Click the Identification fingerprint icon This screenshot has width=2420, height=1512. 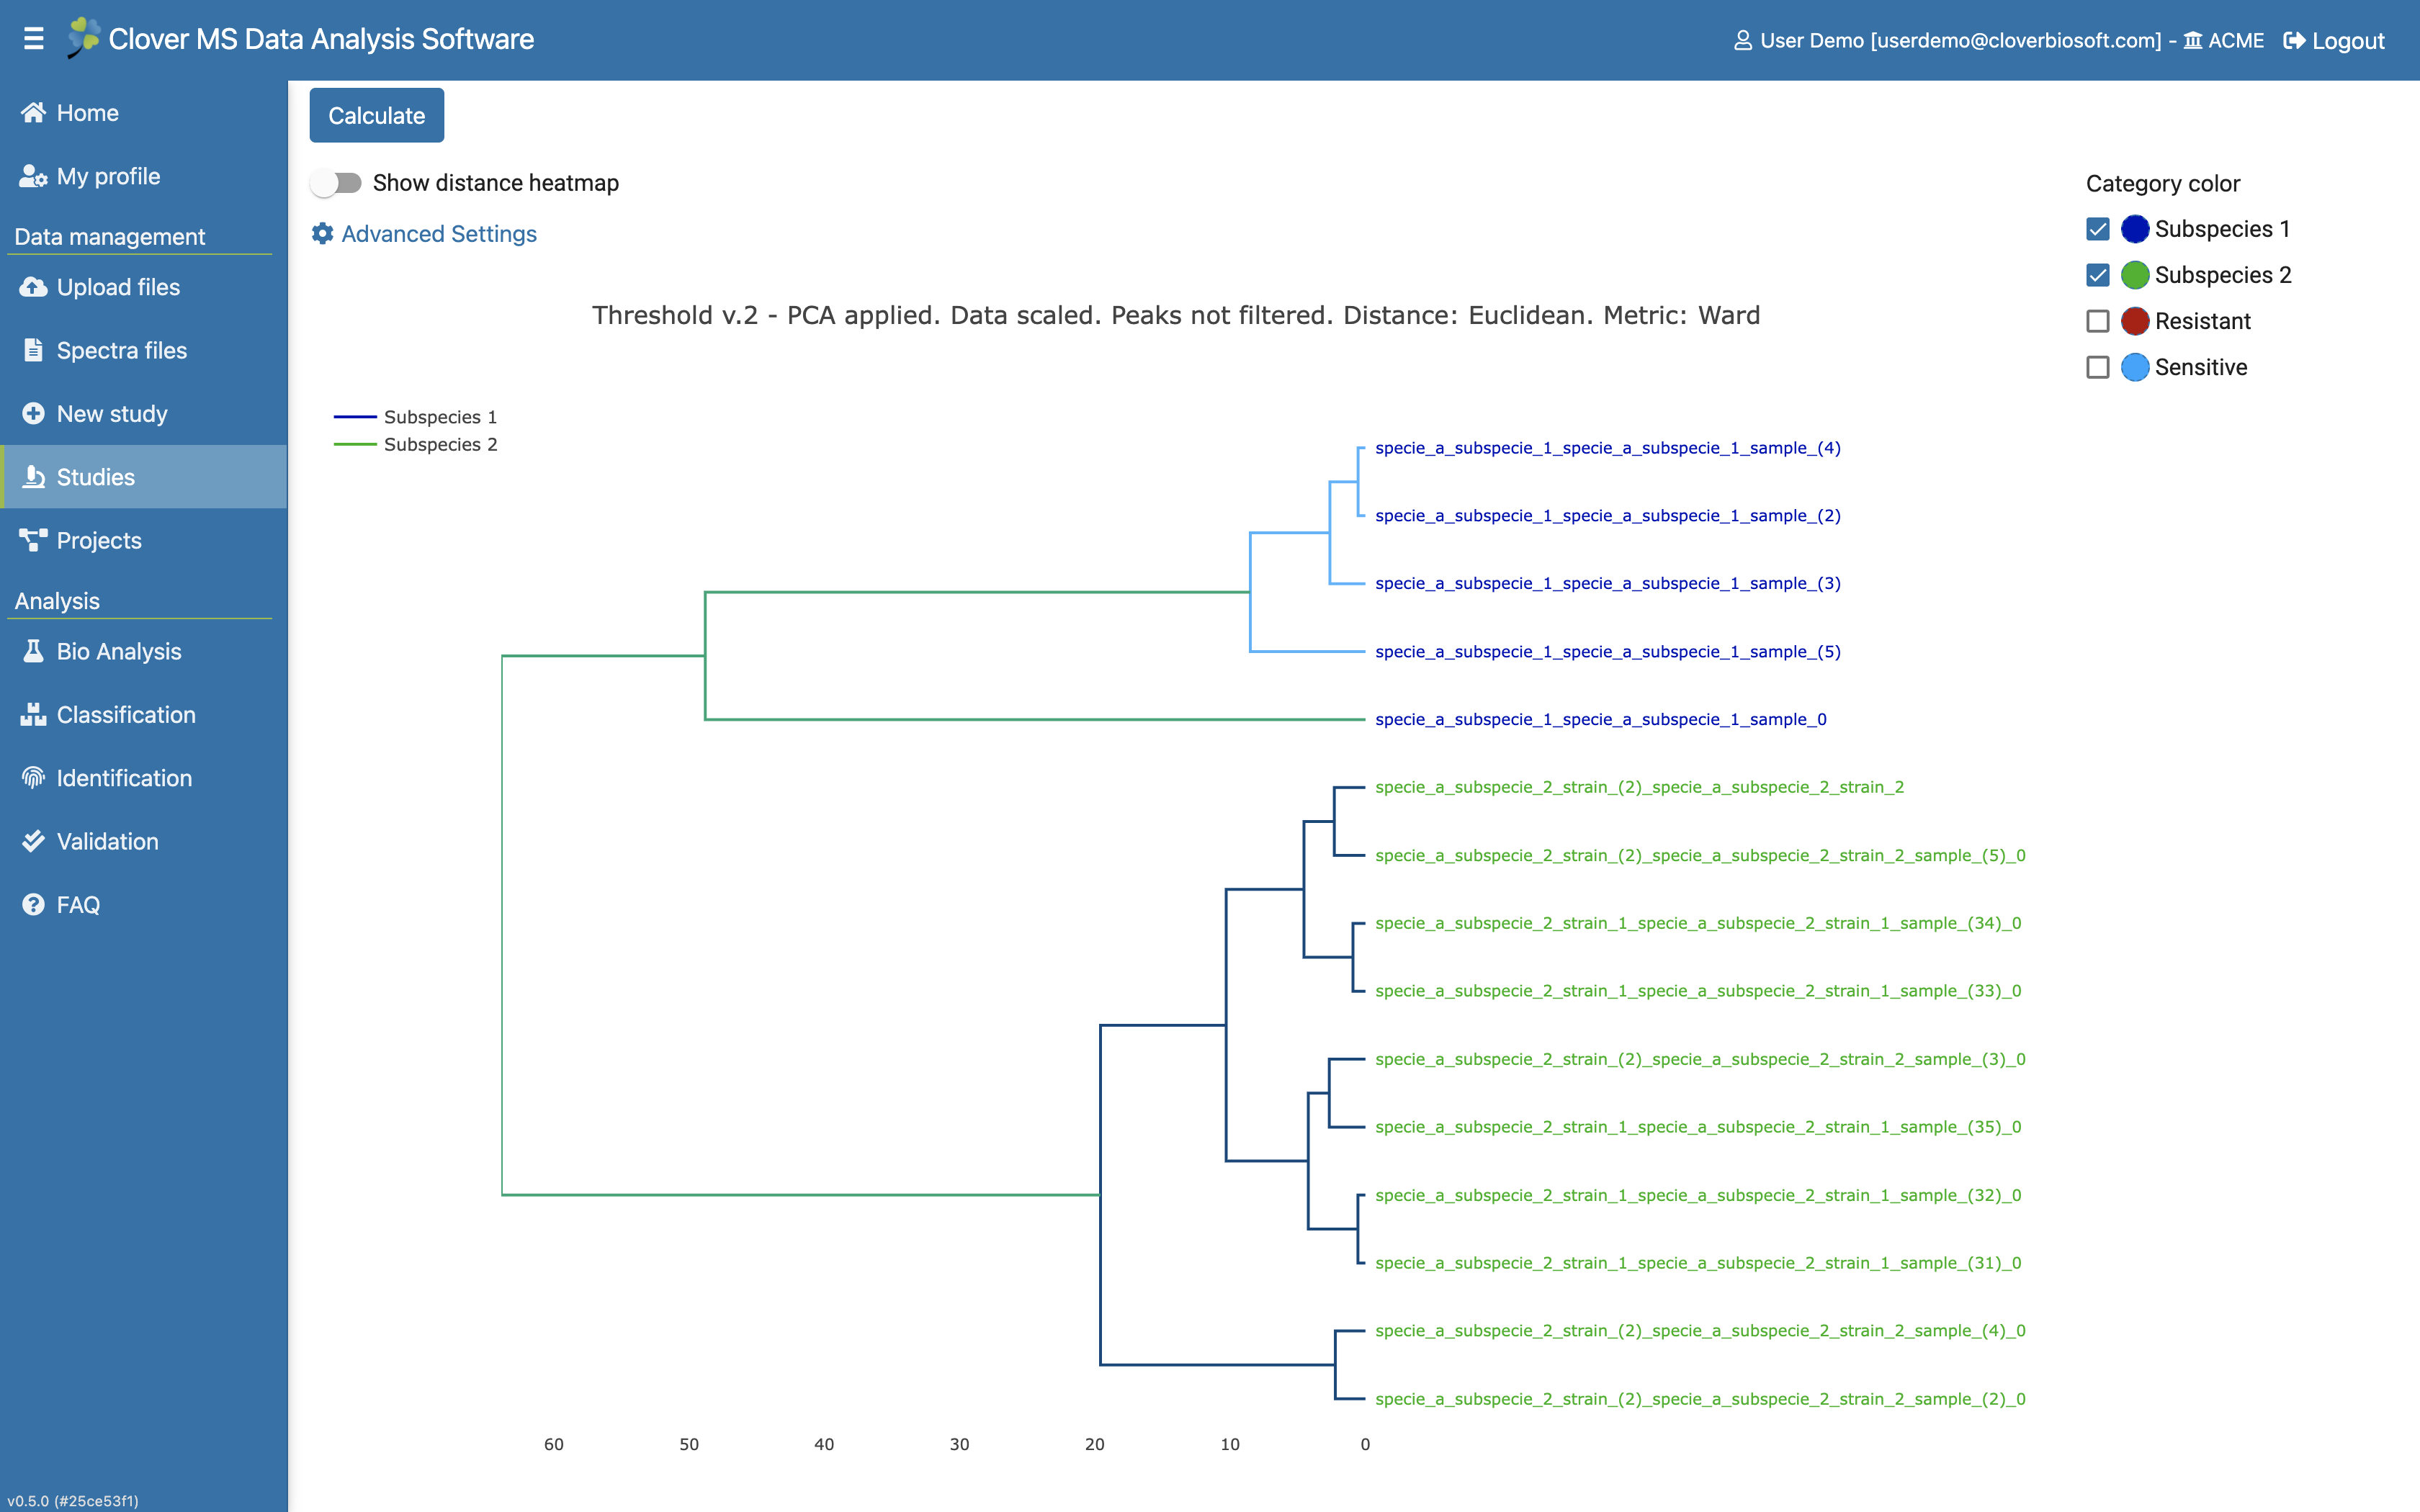33,777
